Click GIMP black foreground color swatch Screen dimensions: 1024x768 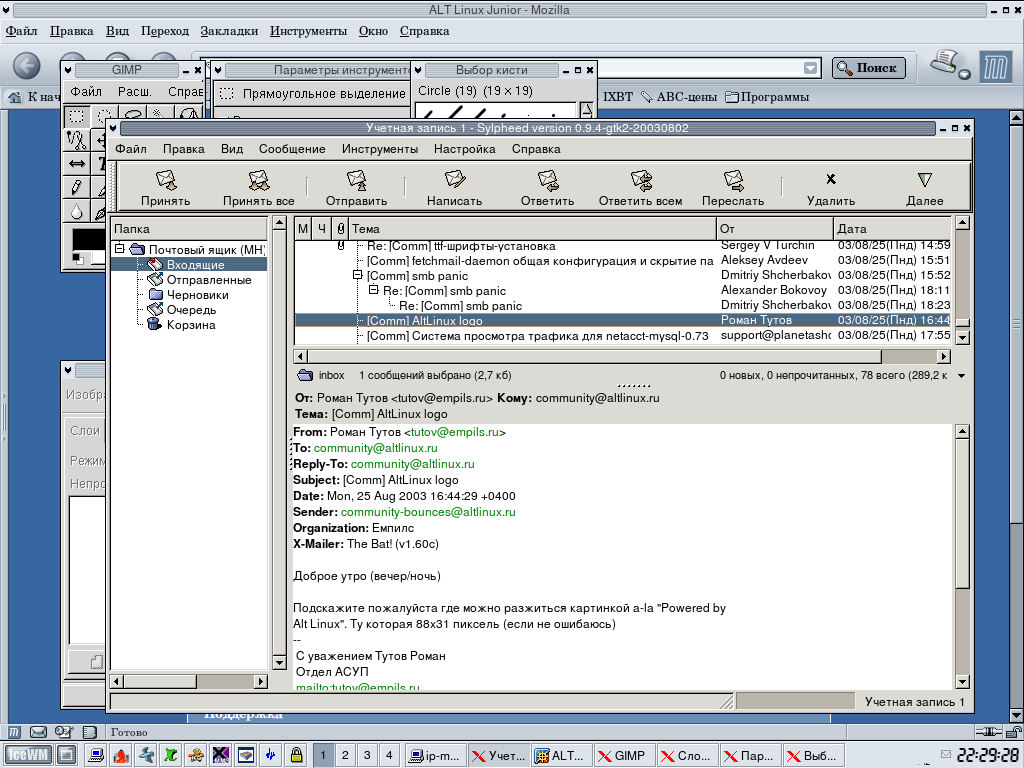[87, 240]
